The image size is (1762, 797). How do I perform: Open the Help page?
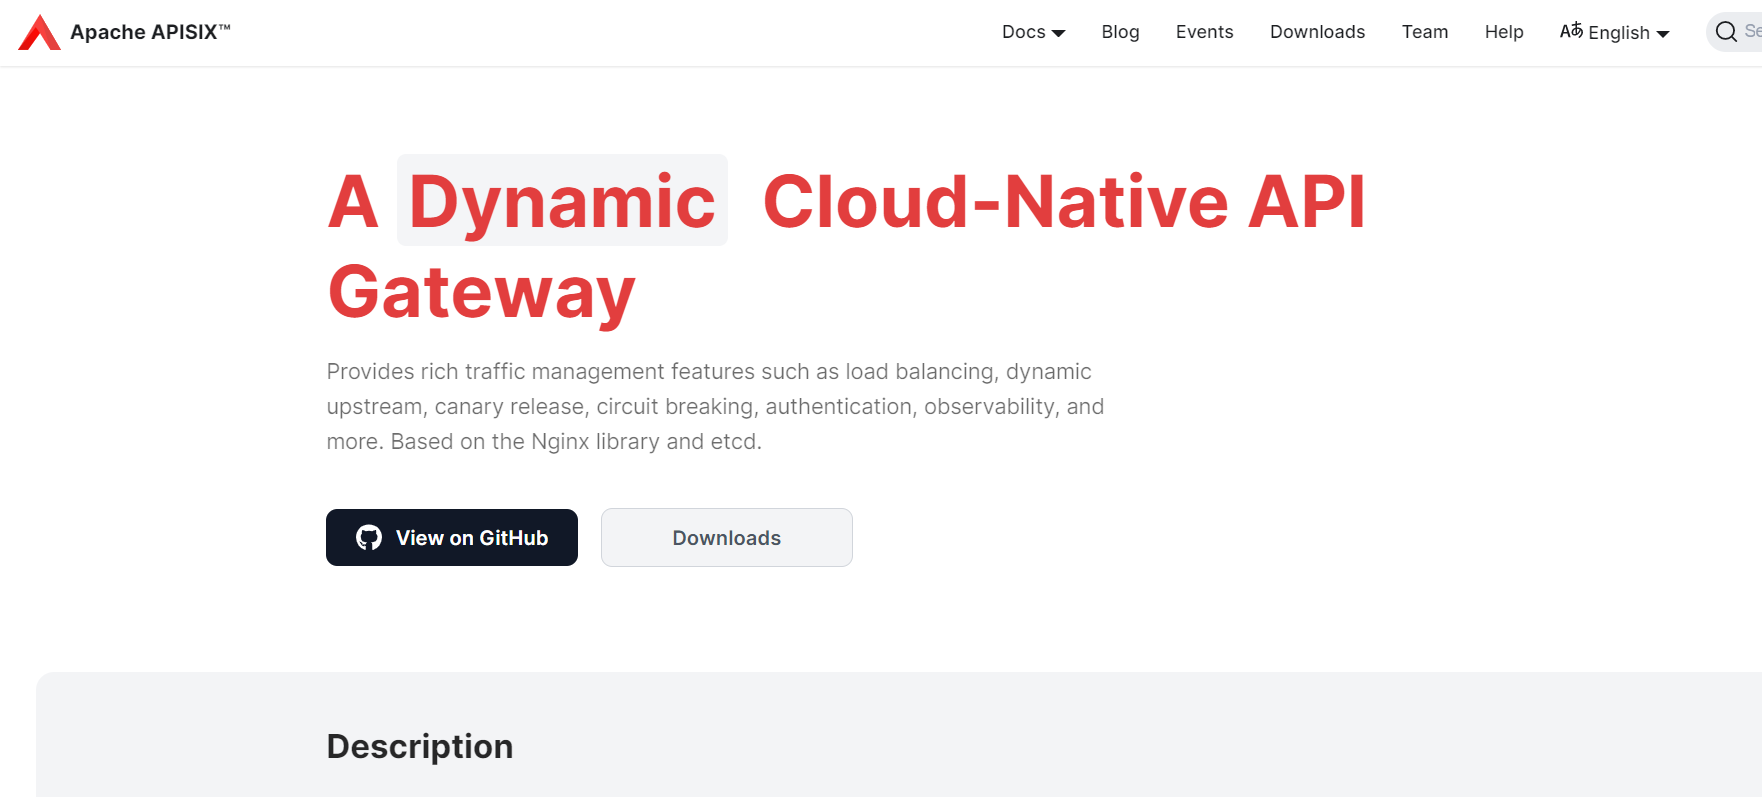pos(1503,32)
